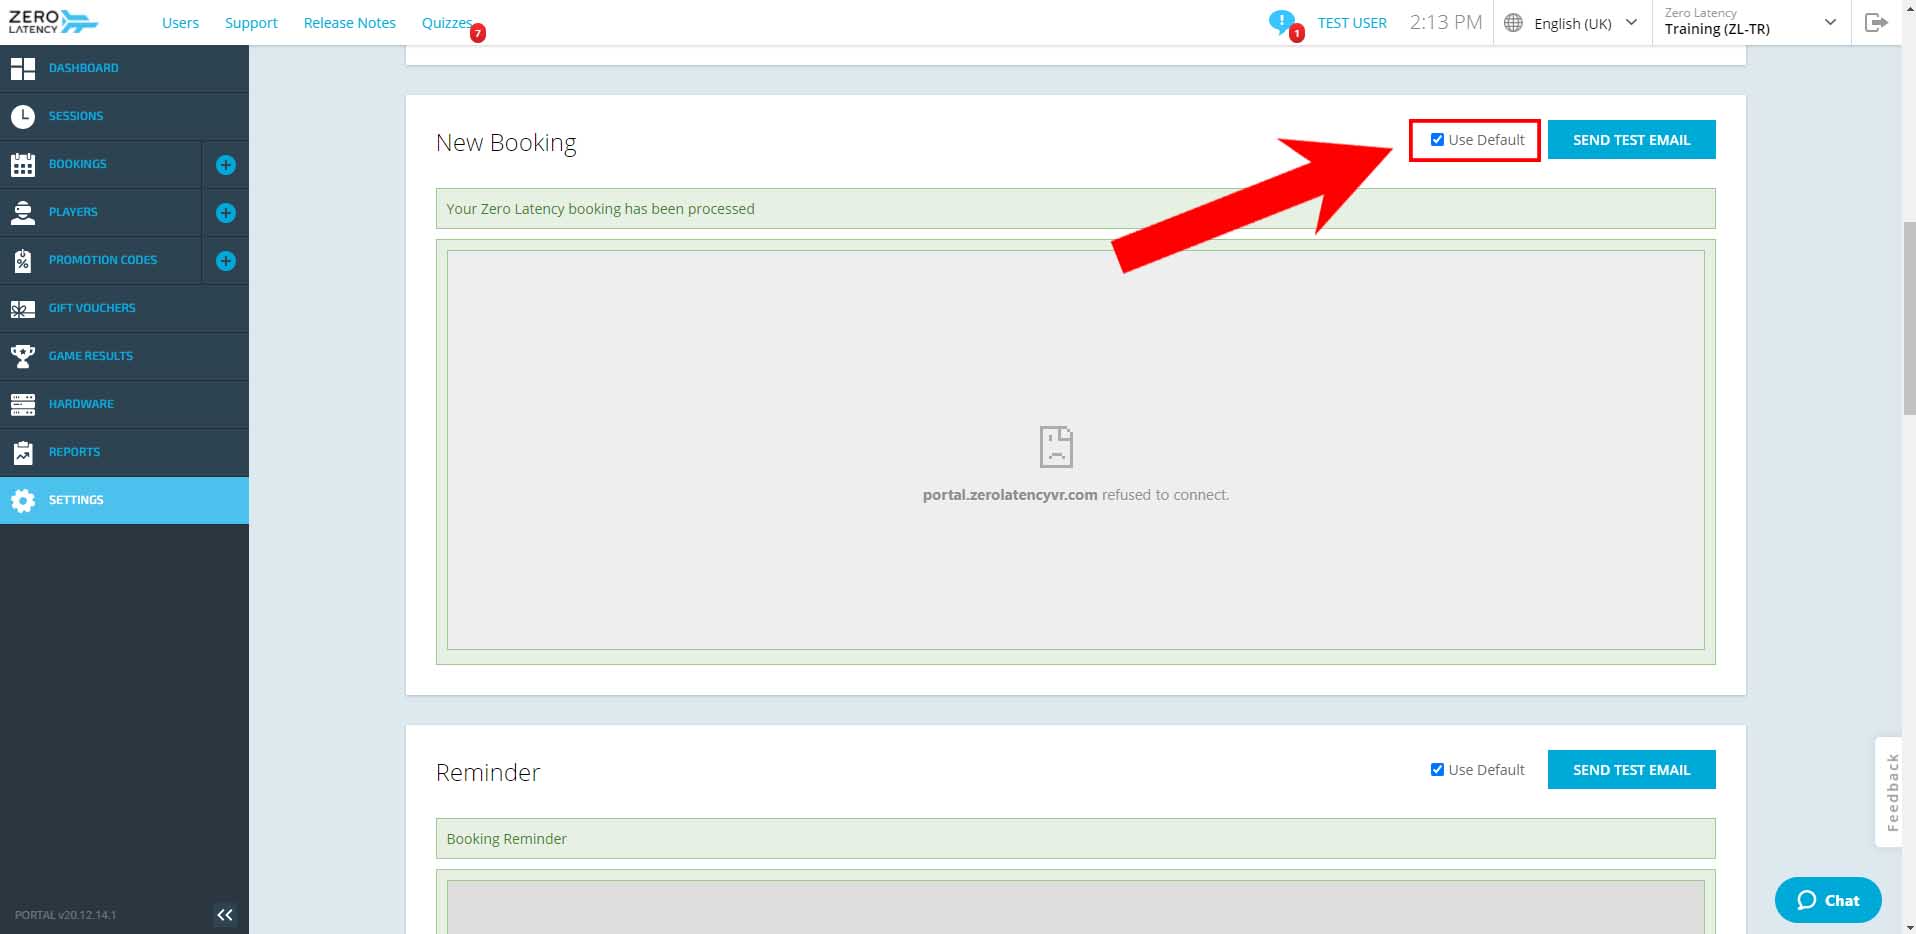Click the Bookings calendar icon
The width and height of the screenshot is (1916, 934).
(23, 164)
